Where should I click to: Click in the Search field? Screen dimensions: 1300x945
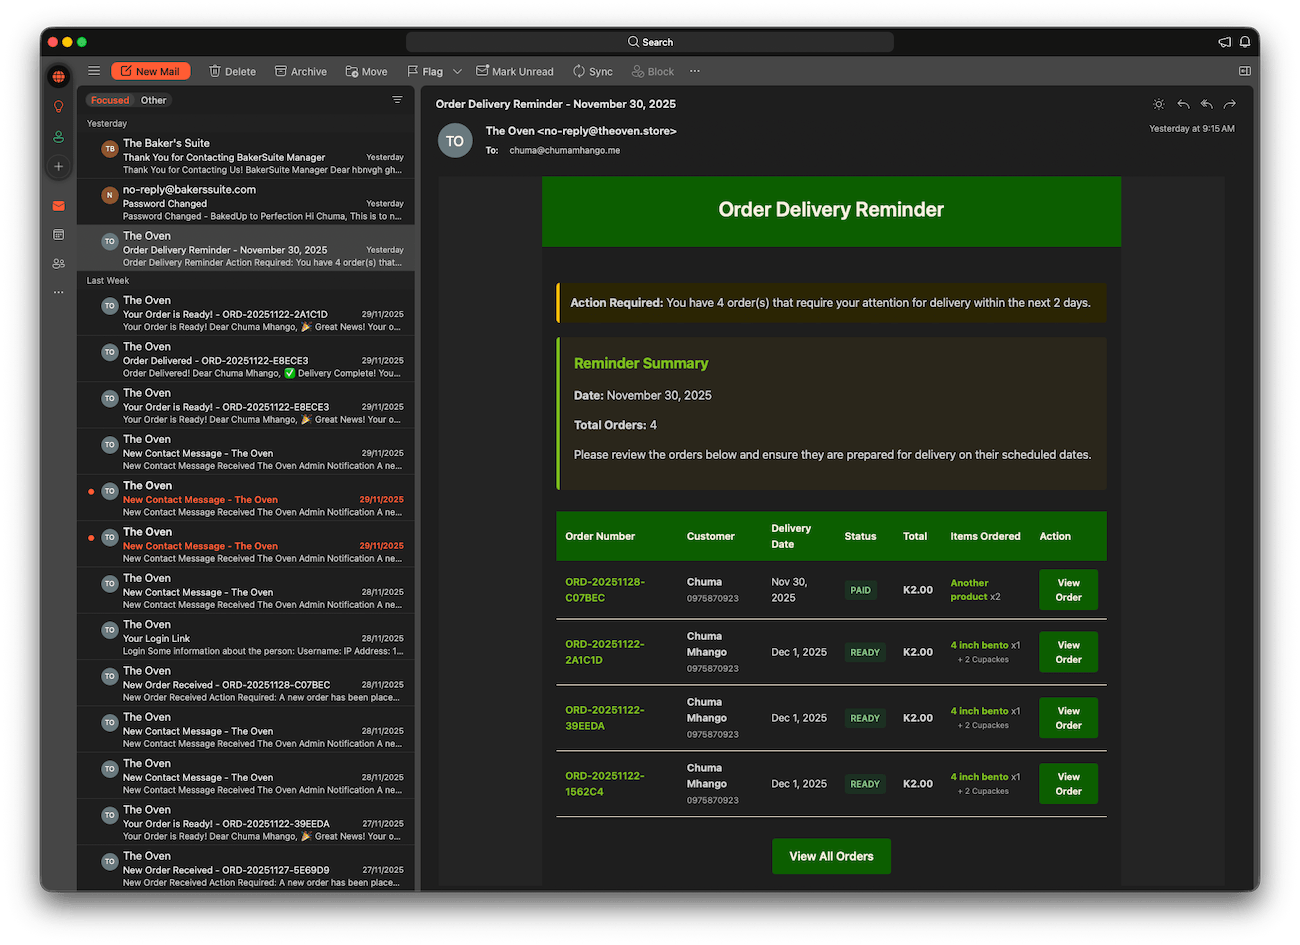click(x=650, y=42)
